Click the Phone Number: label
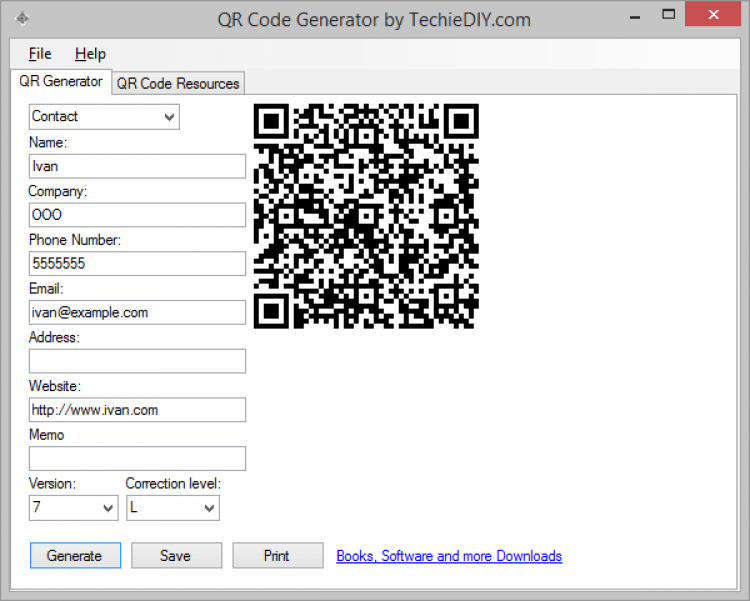Screen dimensions: 750x601 [75, 240]
